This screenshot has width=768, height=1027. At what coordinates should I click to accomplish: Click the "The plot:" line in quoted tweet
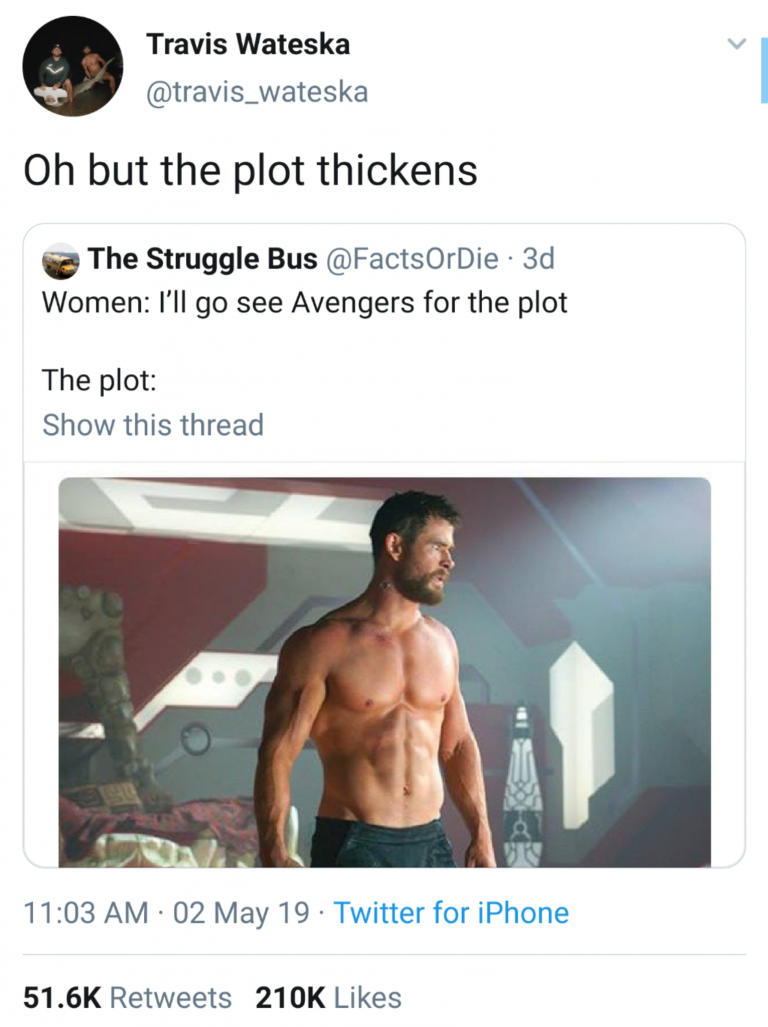(x=99, y=380)
